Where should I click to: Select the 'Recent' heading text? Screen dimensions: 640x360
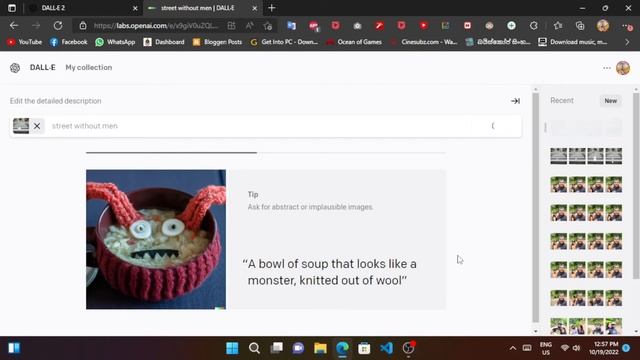[562, 100]
